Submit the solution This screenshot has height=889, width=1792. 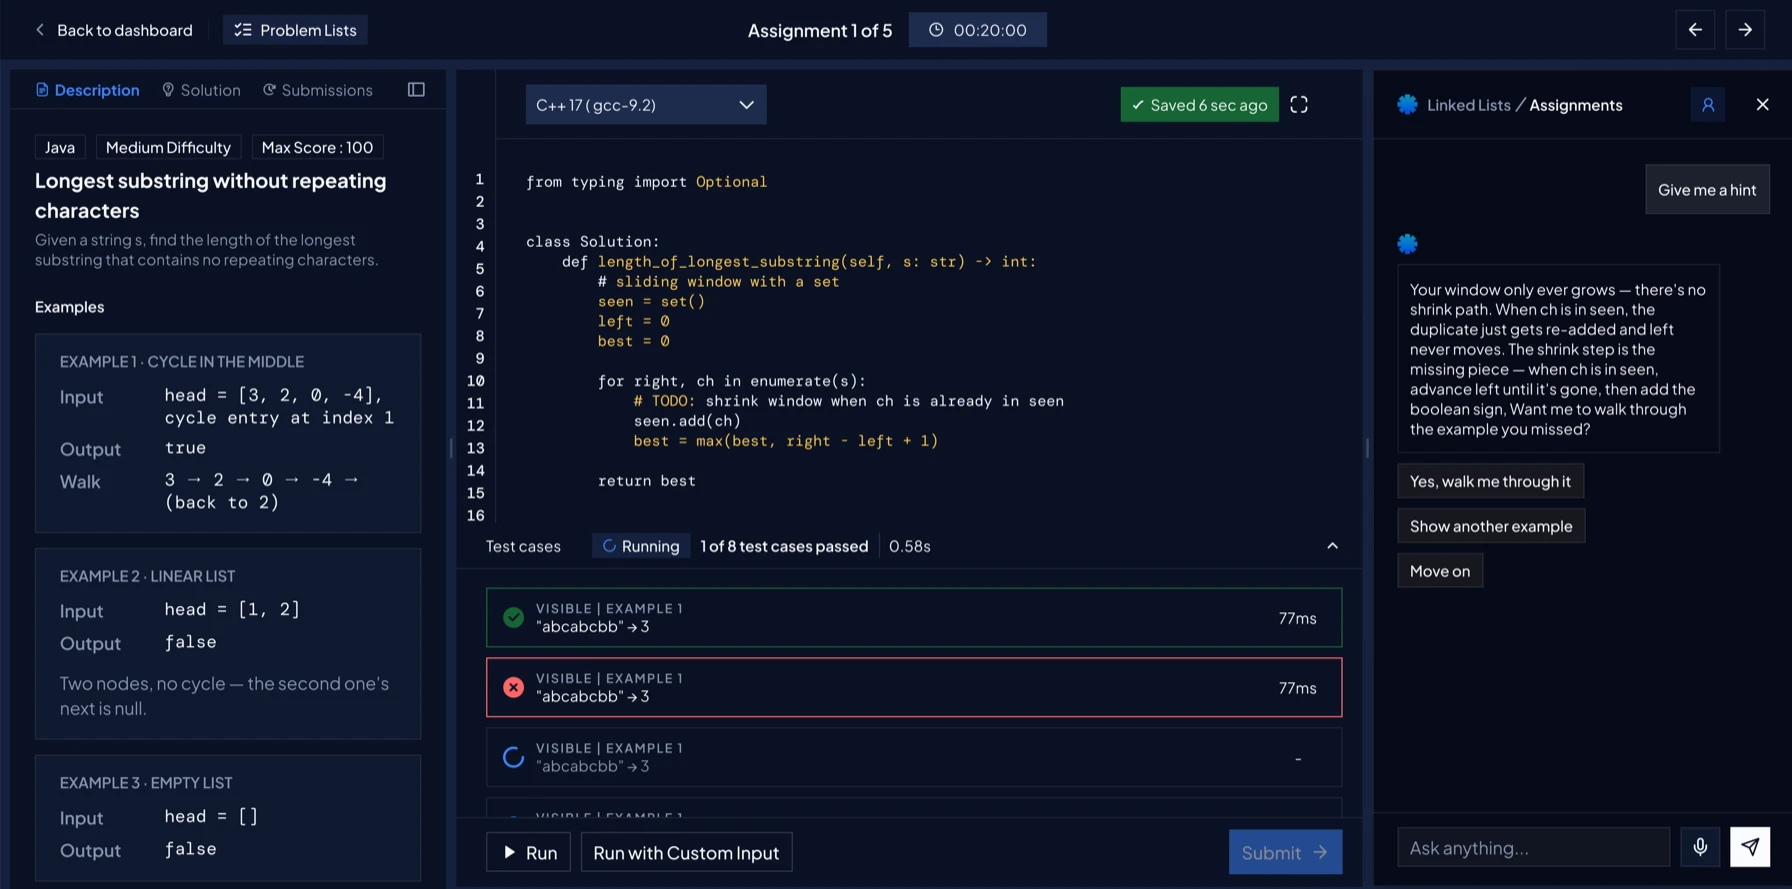point(1285,853)
